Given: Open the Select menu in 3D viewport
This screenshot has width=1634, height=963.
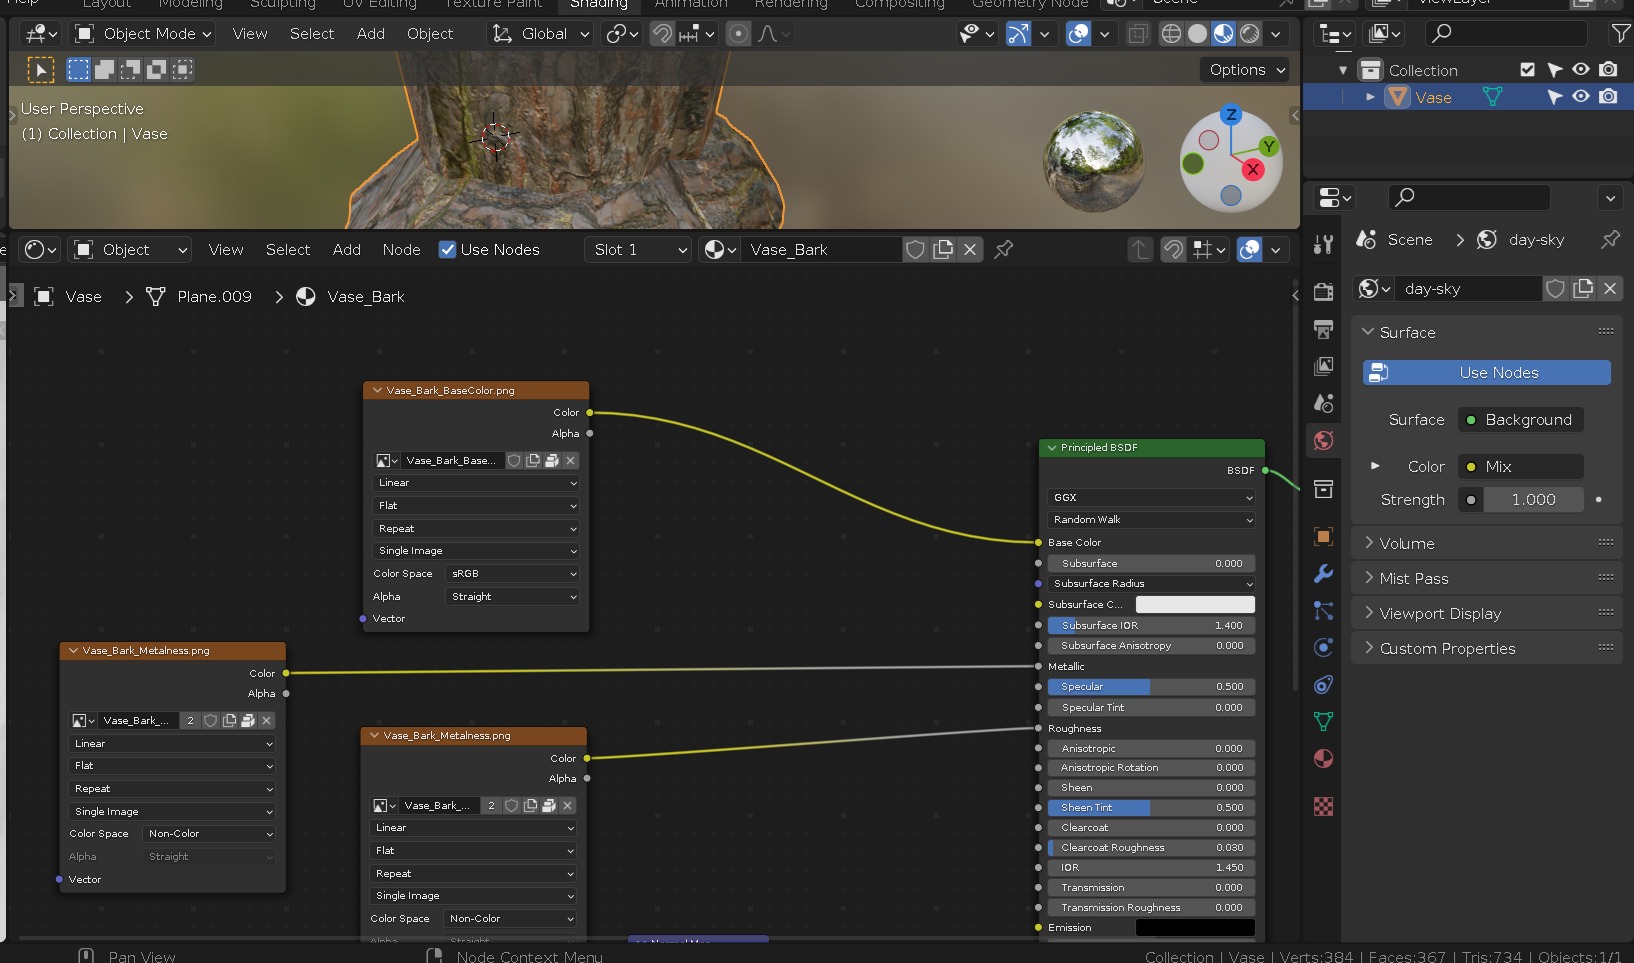Looking at the screenshot, I should (x=312, y=34).
